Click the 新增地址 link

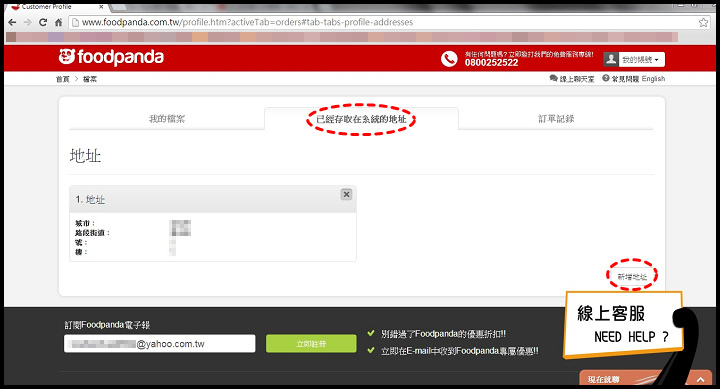(x=632, y=276)
